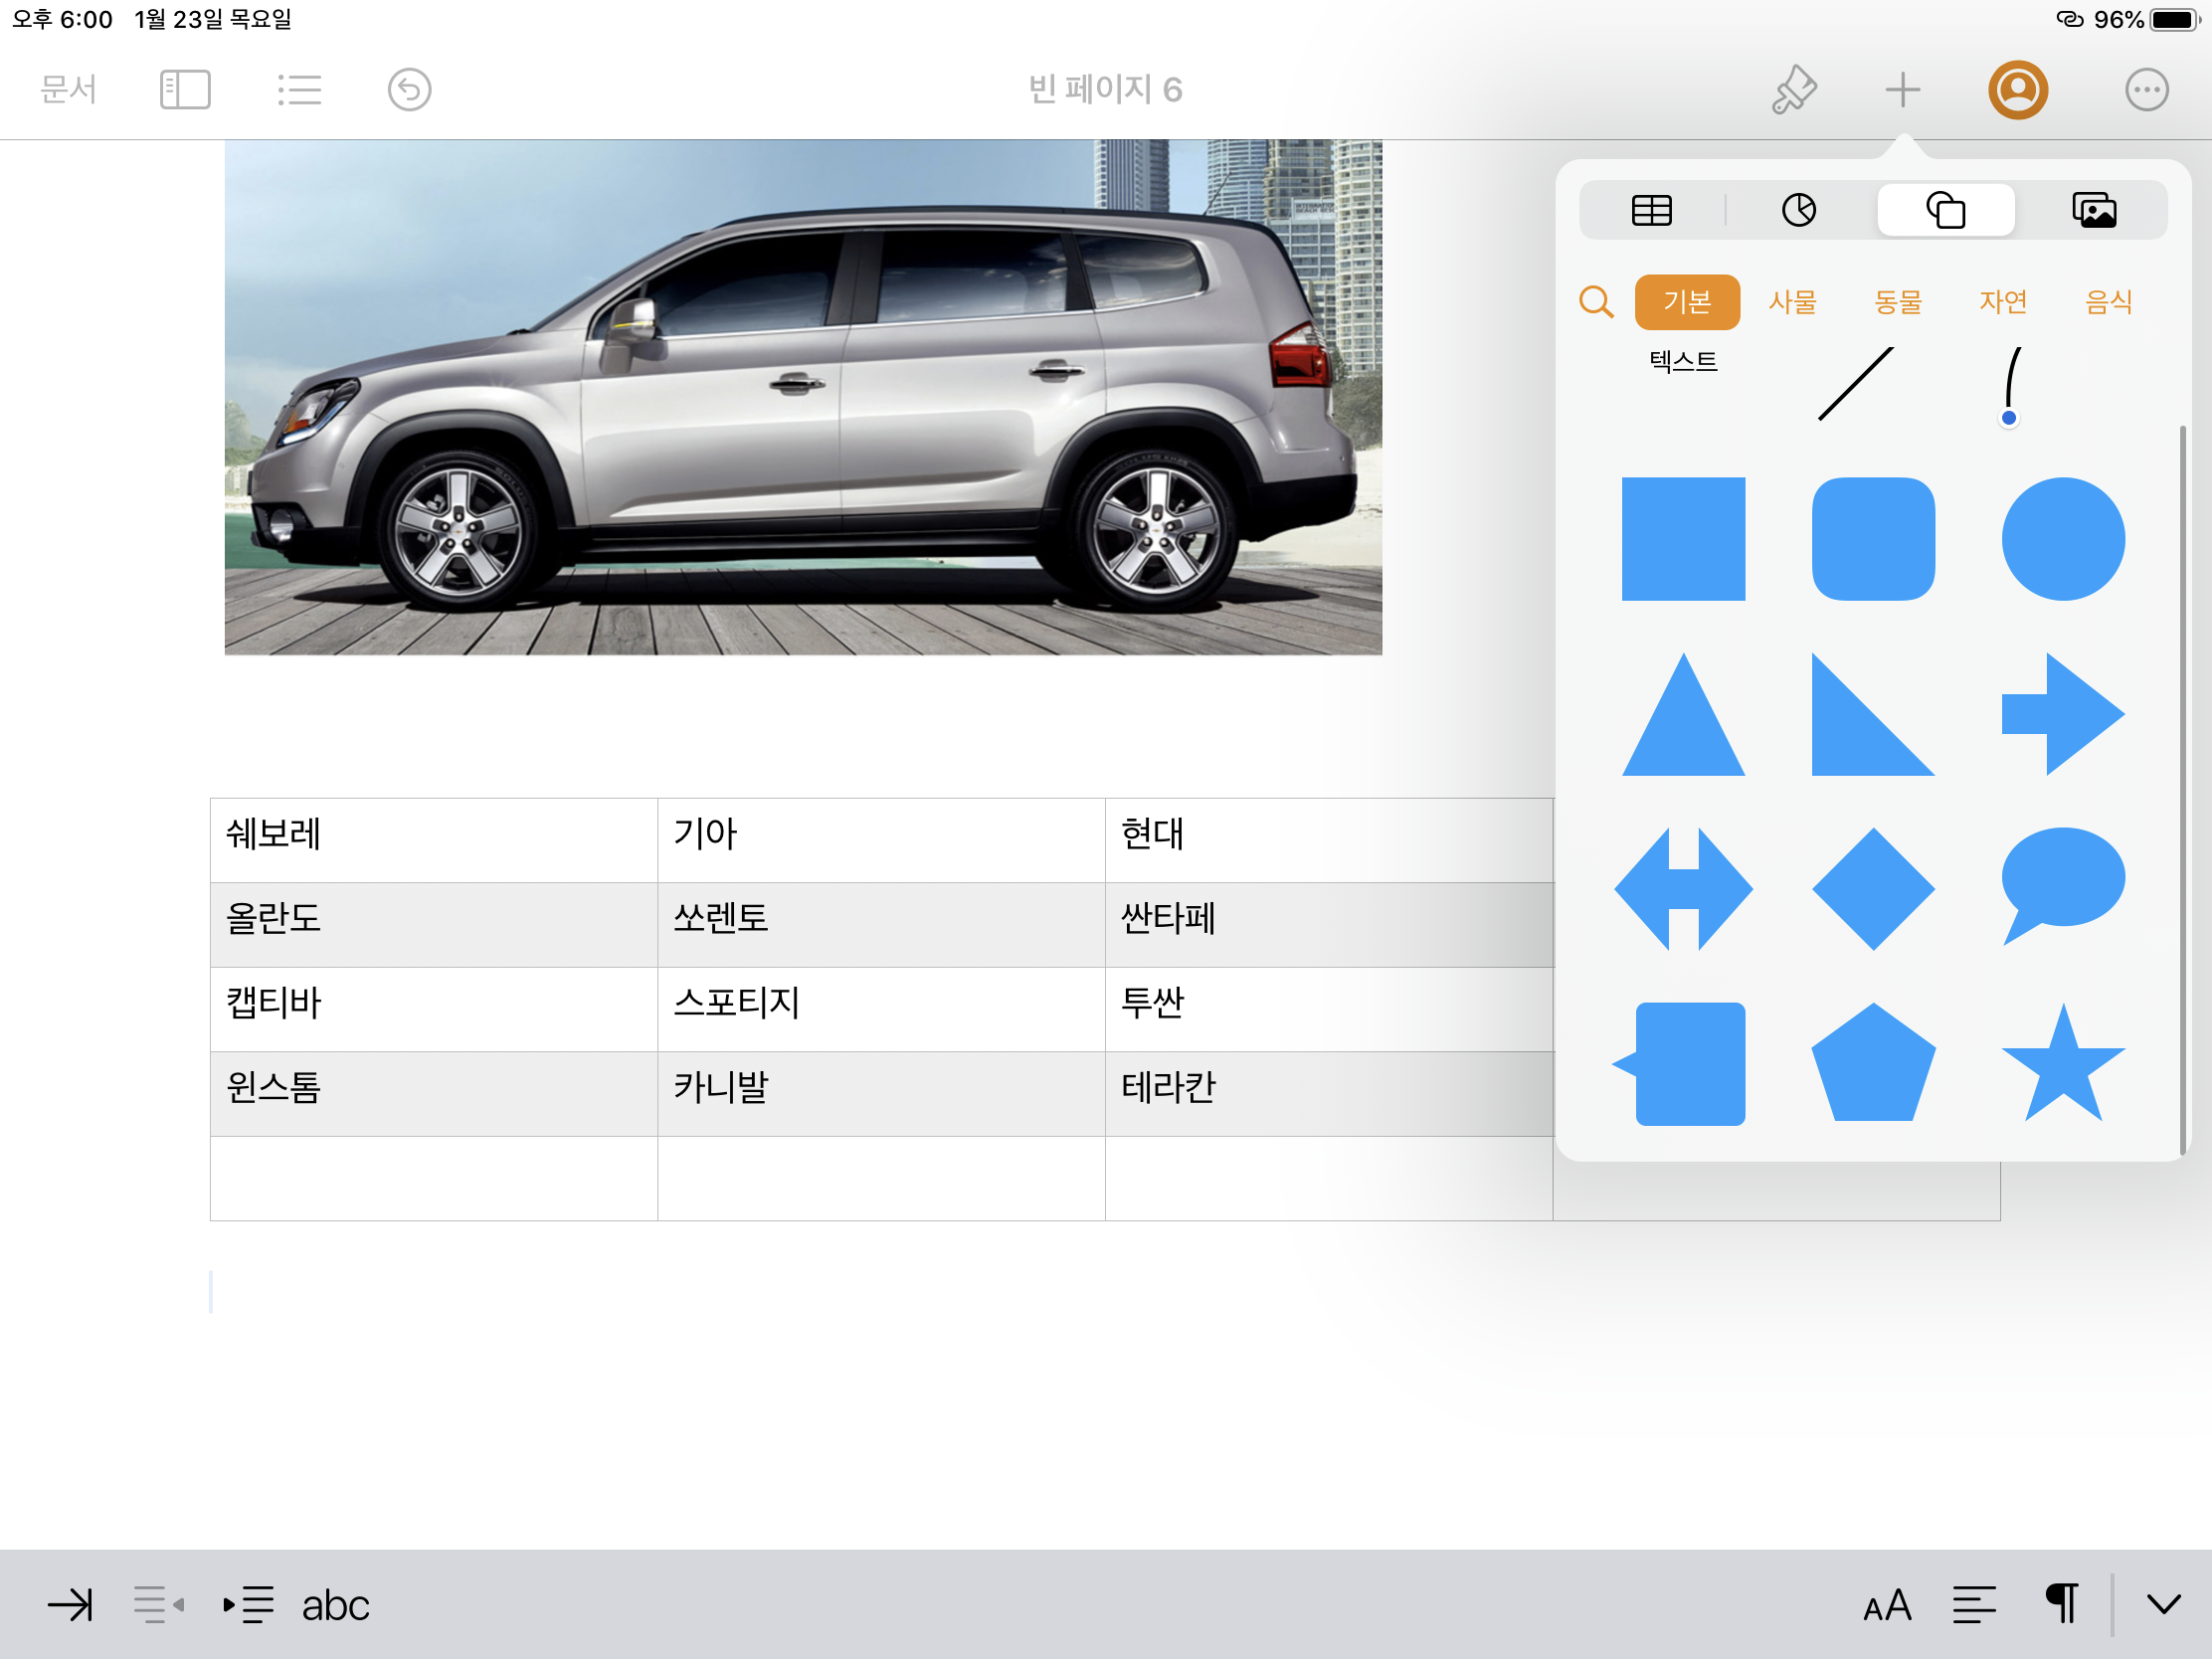Screen dimensions: 2212x1659
Task: Tap the collaboration person icon
Action: coord(2017,90)
